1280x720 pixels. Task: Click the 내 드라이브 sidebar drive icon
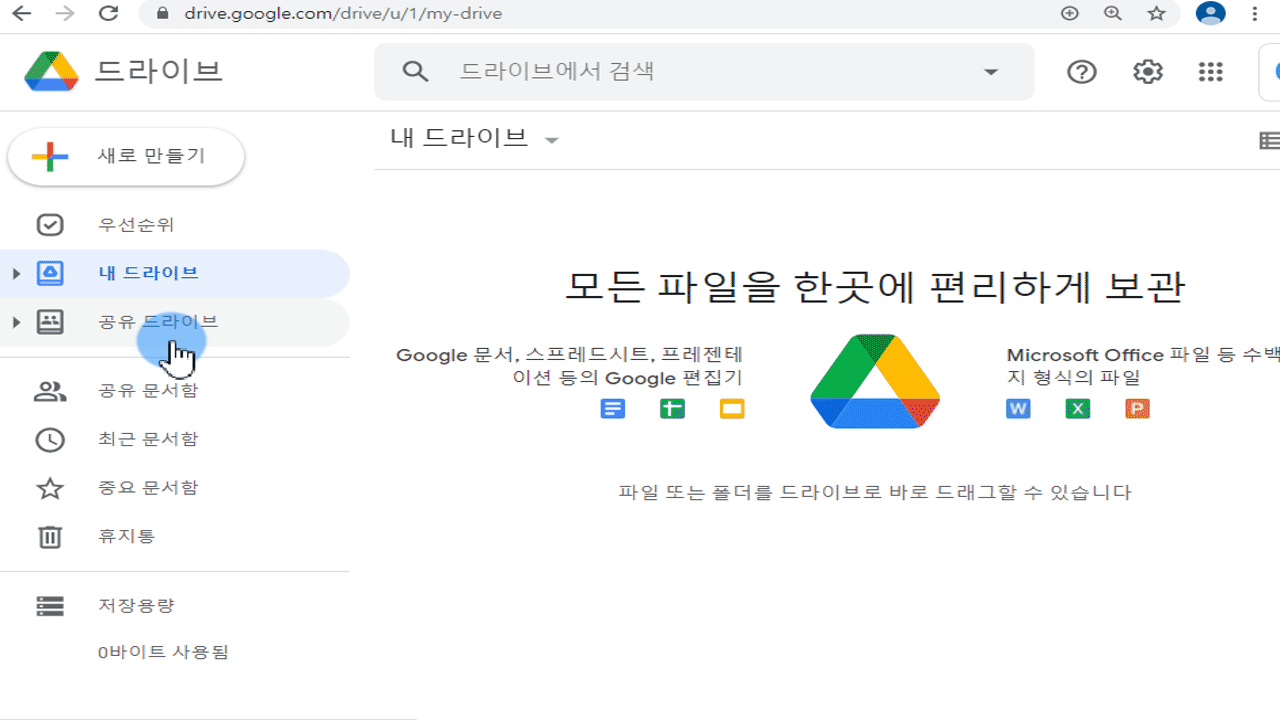tap(50, 273)
